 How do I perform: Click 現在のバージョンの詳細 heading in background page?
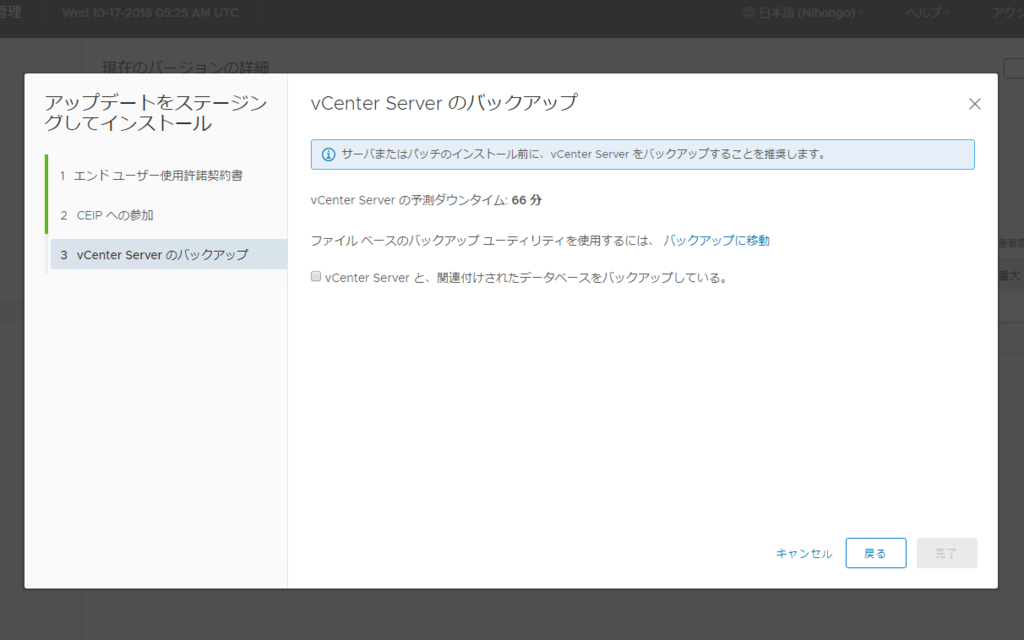tap(185, 67)
